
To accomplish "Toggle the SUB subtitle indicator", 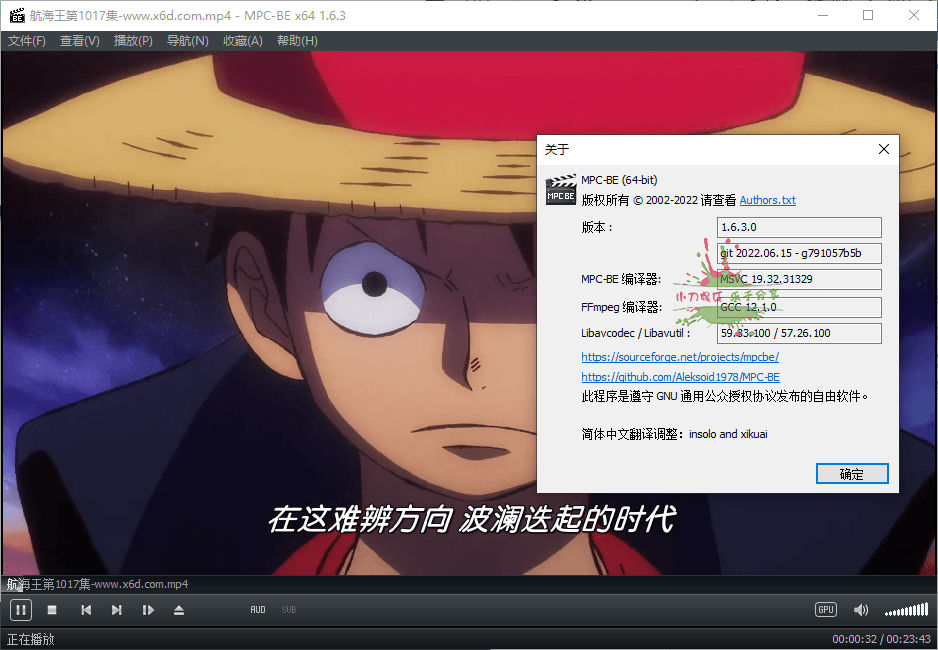I will 288,609.
